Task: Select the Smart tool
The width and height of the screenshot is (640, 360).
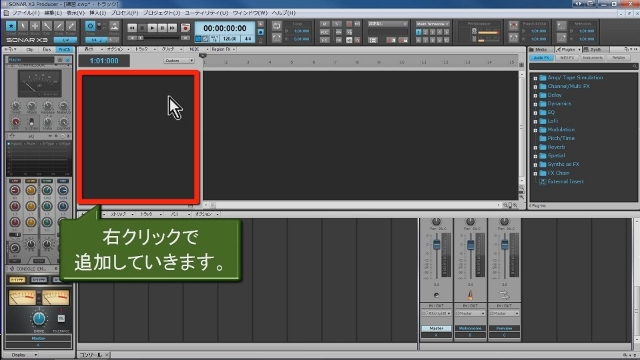Action: pyautogui.click(x=11, y=26)
